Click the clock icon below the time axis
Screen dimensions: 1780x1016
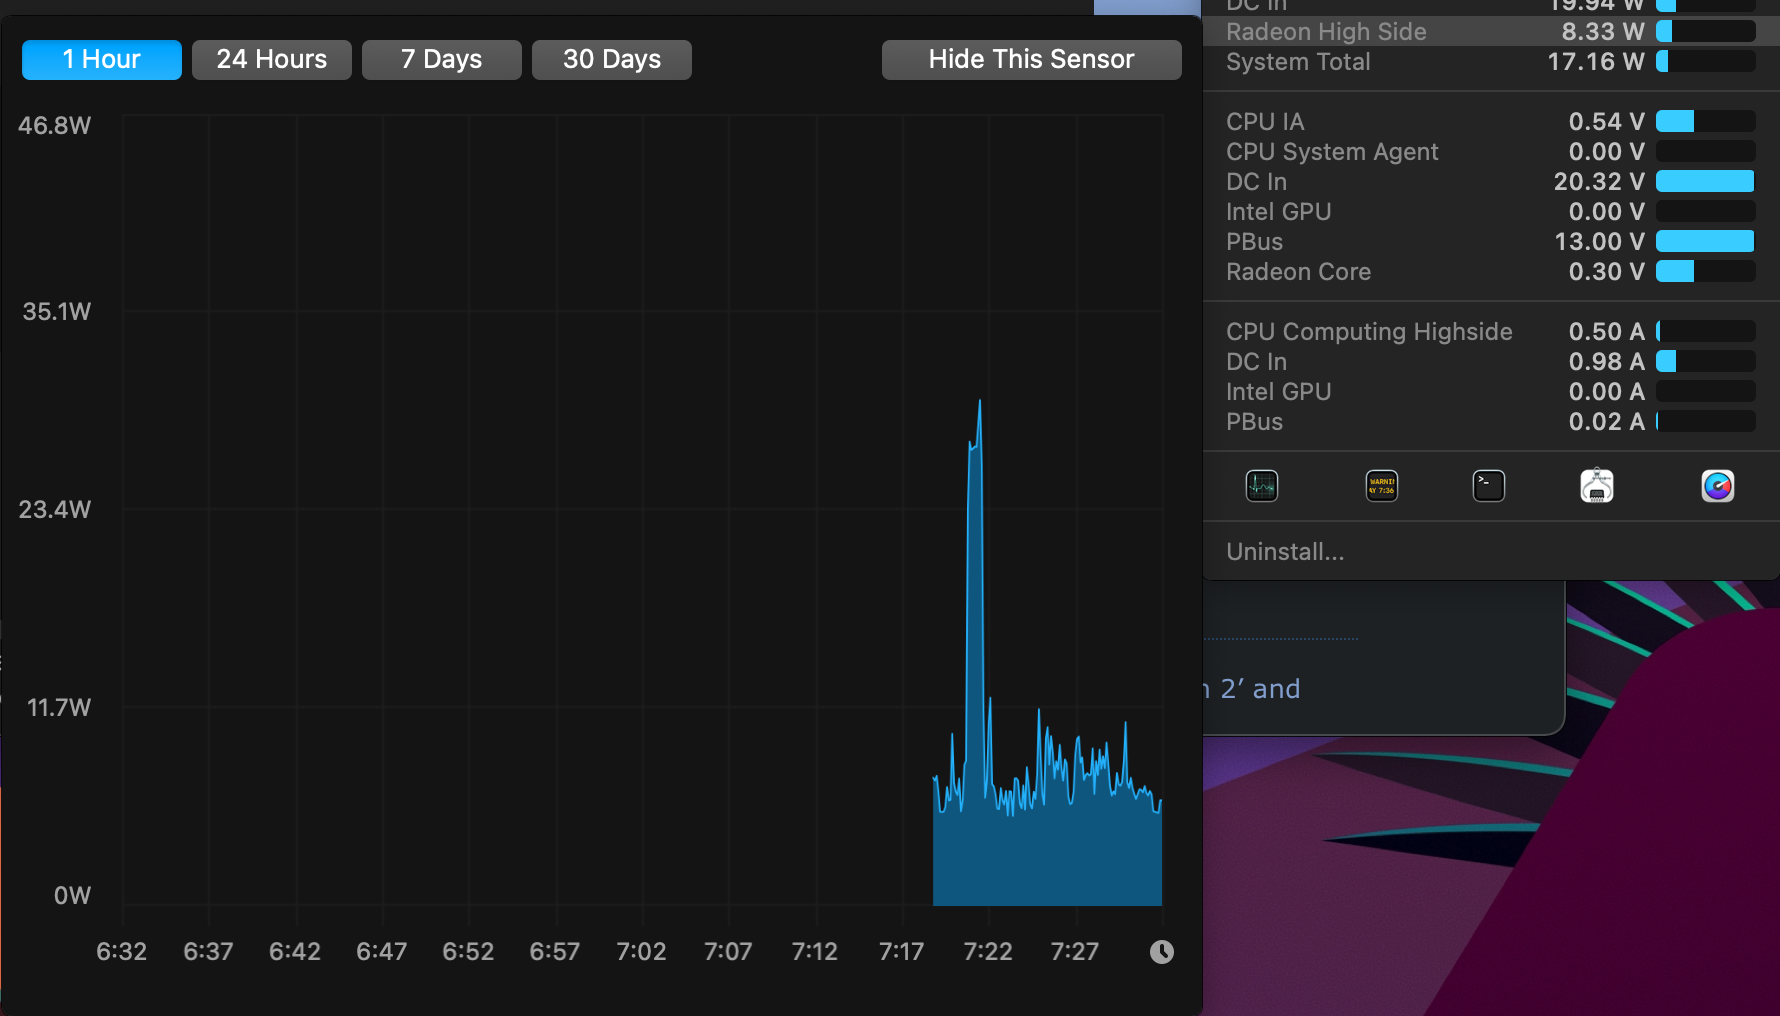coord(1161,951)
